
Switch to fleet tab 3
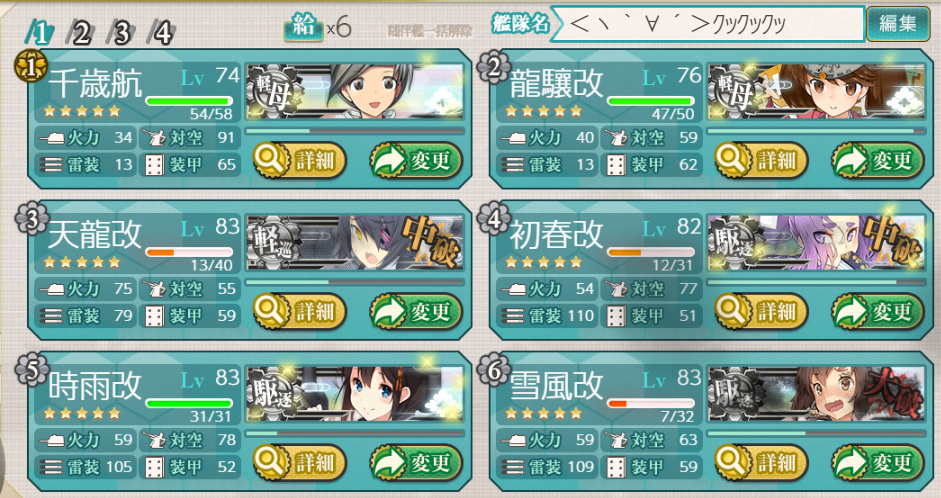[x=121, y=32]
